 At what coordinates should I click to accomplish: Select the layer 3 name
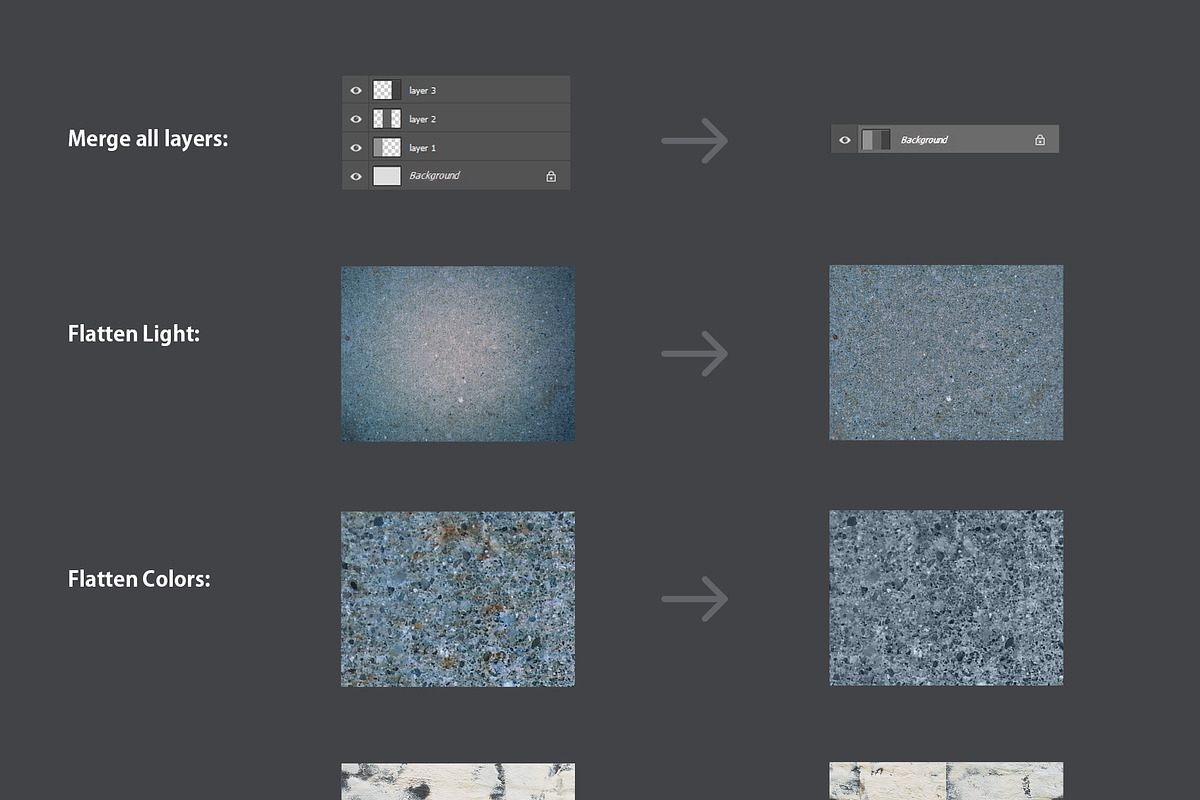click(422, 91)
